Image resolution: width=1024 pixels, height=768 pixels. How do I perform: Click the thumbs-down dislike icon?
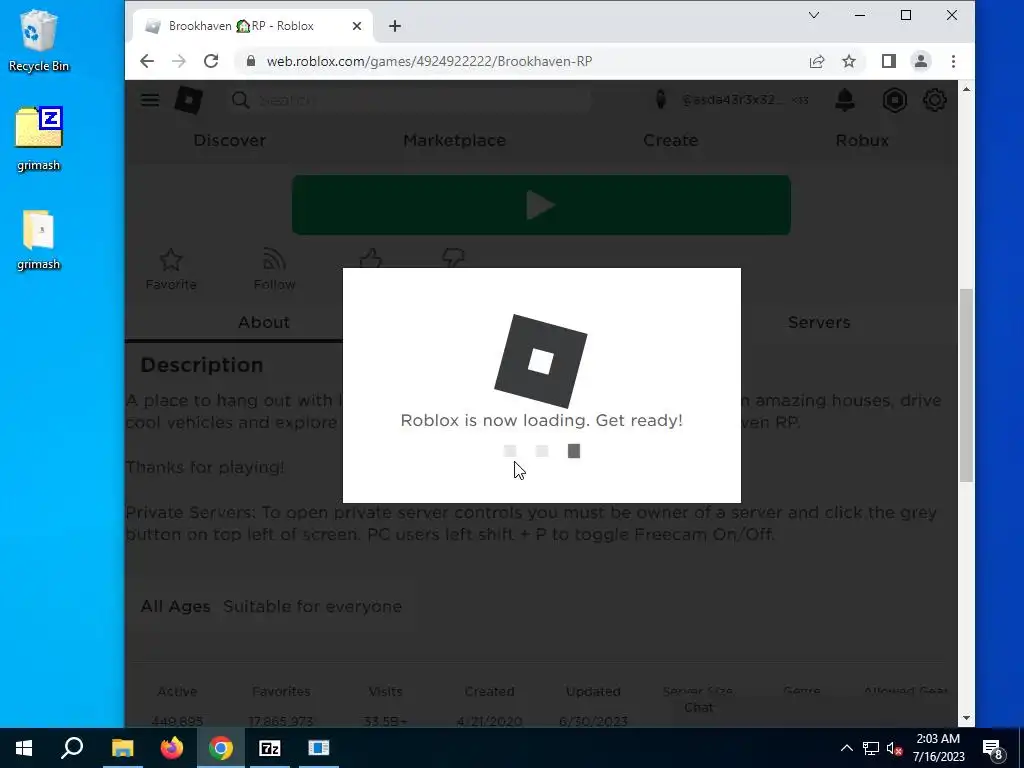coord(453,258)
